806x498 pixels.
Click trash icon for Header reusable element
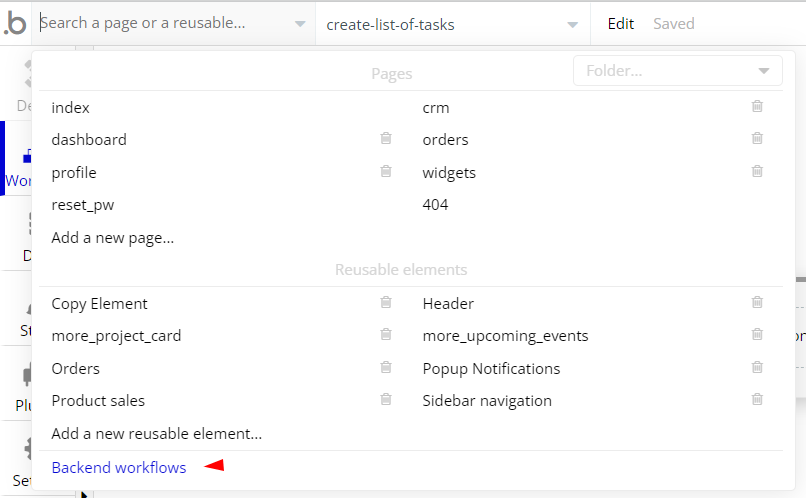pyautogui.click(x=757, y=303)
